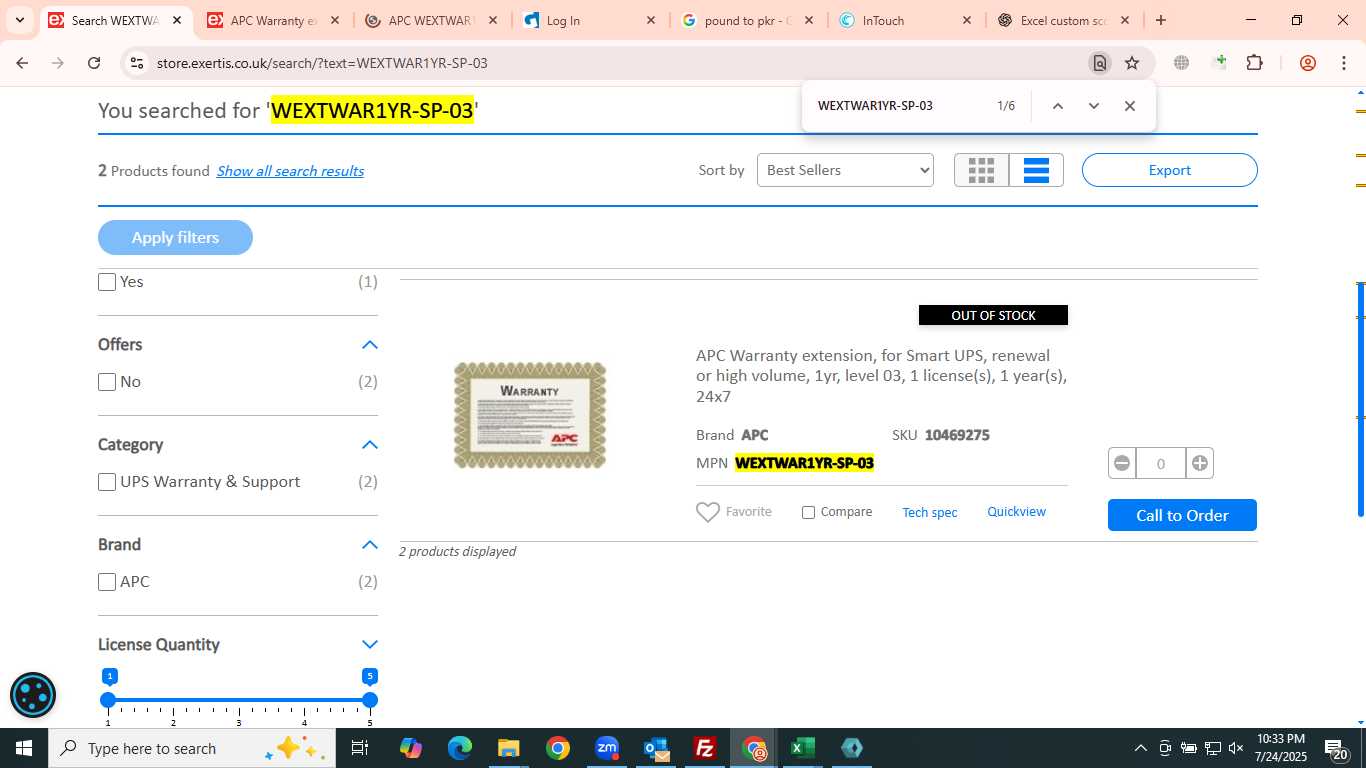Screen dimensions: 1366x768
Task: Open a new browser tab
Action: (x=1160, y=20)
